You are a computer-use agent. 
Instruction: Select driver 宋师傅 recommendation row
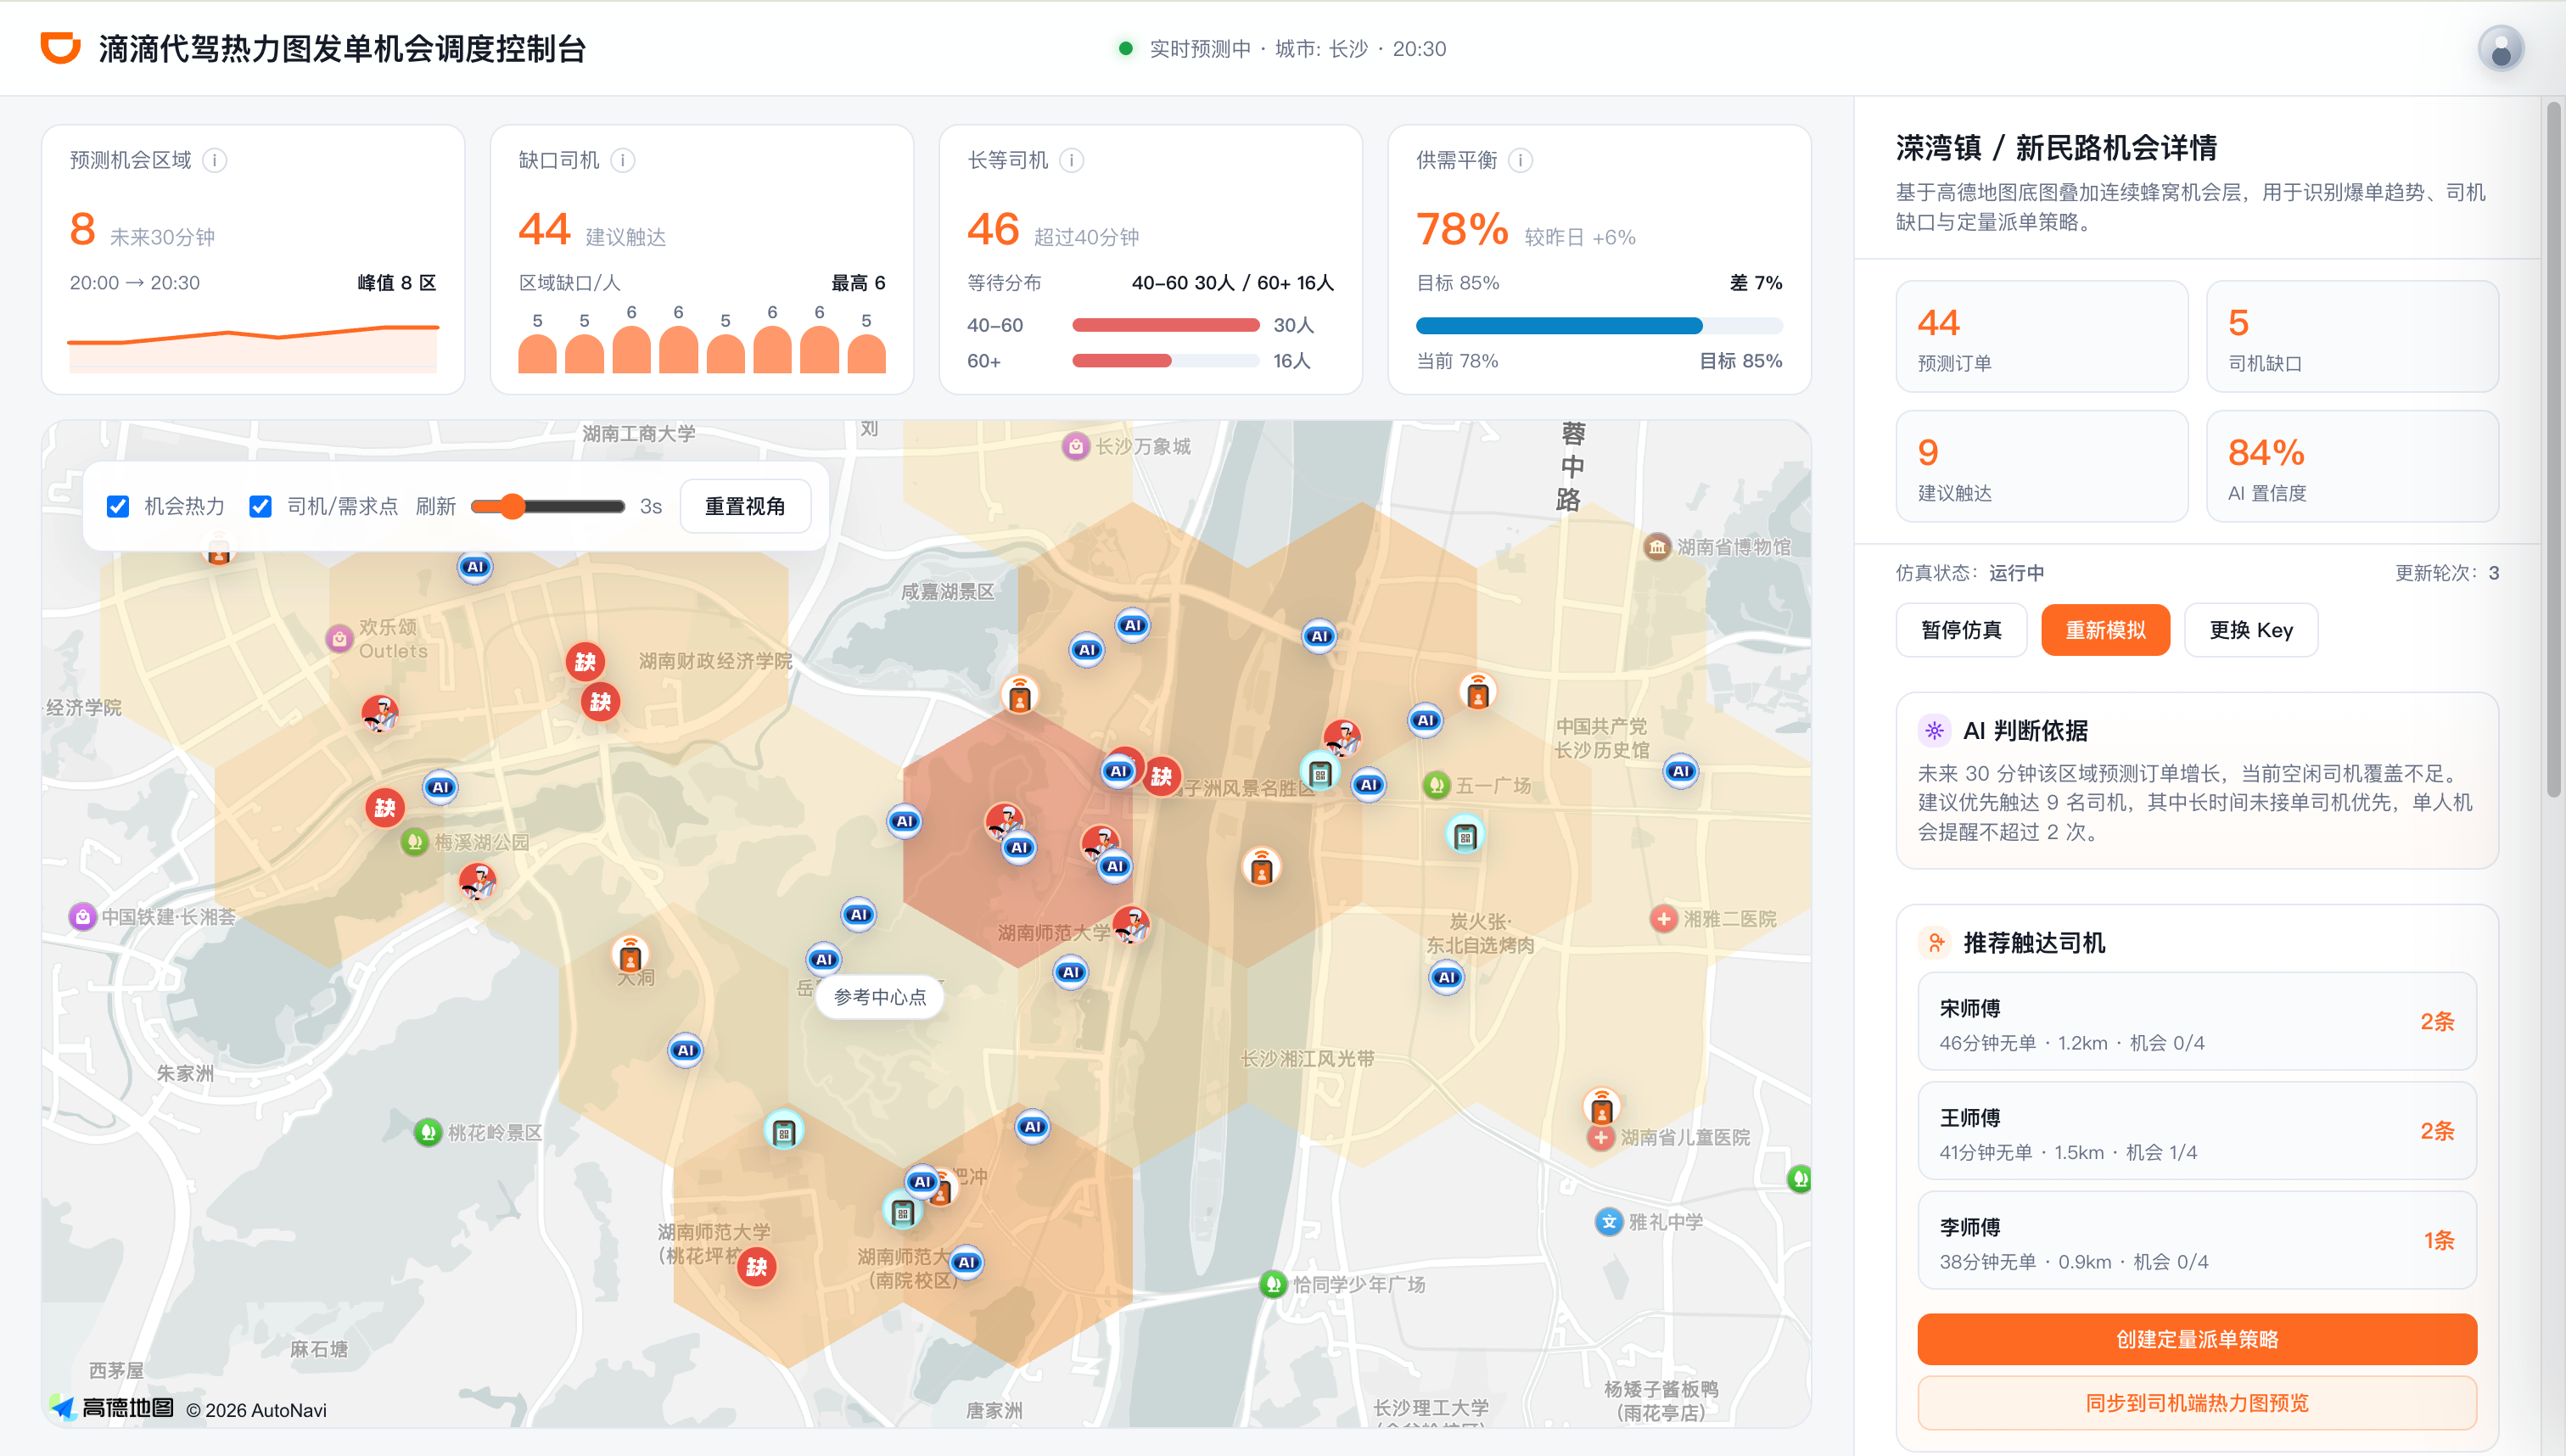click(x=2196, y=1022)
